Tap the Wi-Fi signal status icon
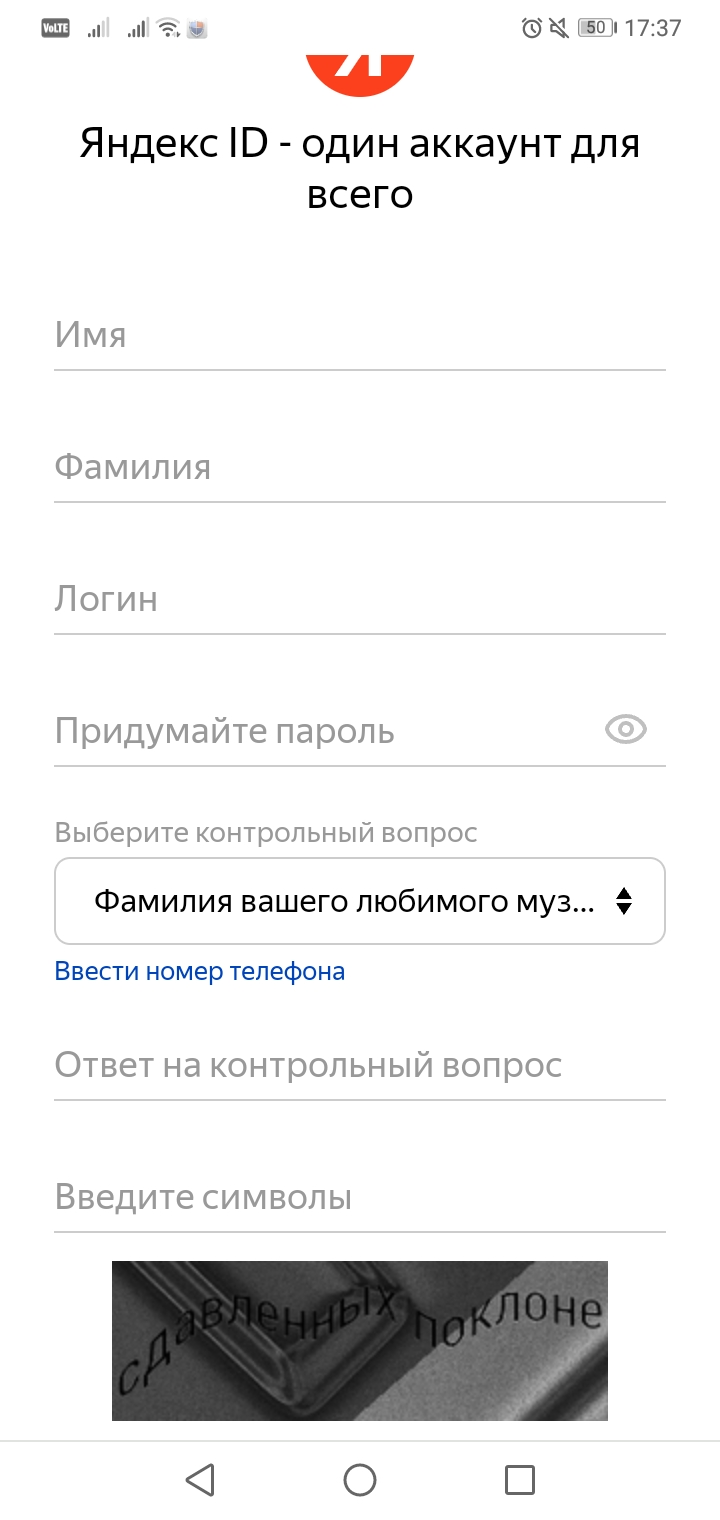720x1520 pixels. coord(169,28)
